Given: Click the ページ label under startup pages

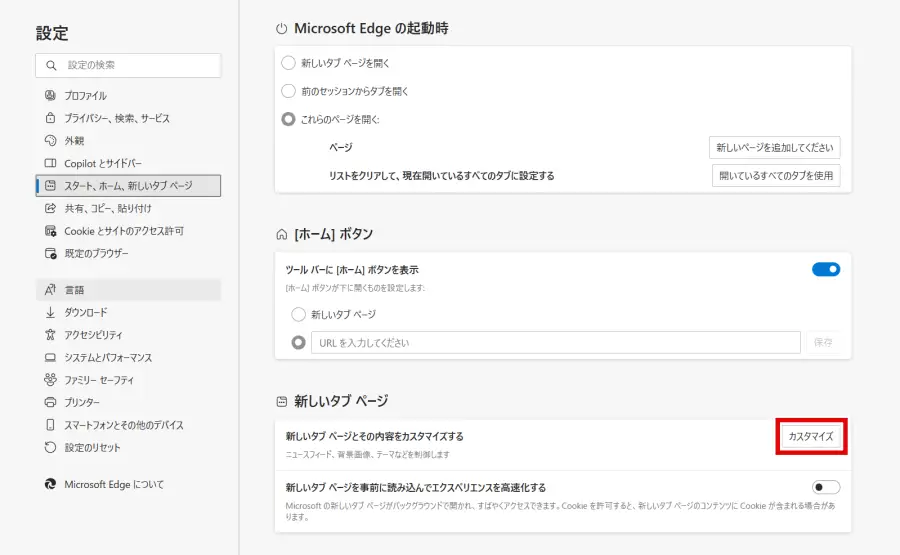Looking at the screenshot, I should pyautogui.click(x=340, y=148).
